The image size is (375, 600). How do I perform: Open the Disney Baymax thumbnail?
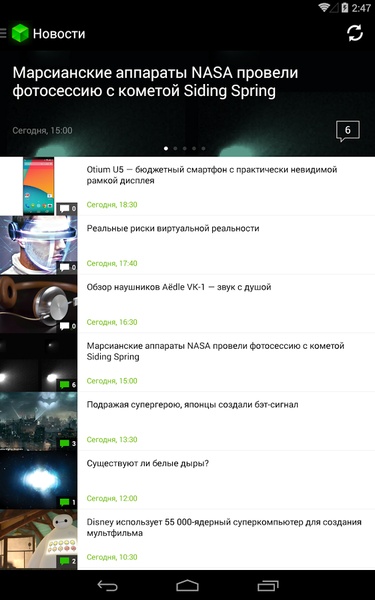39,539
